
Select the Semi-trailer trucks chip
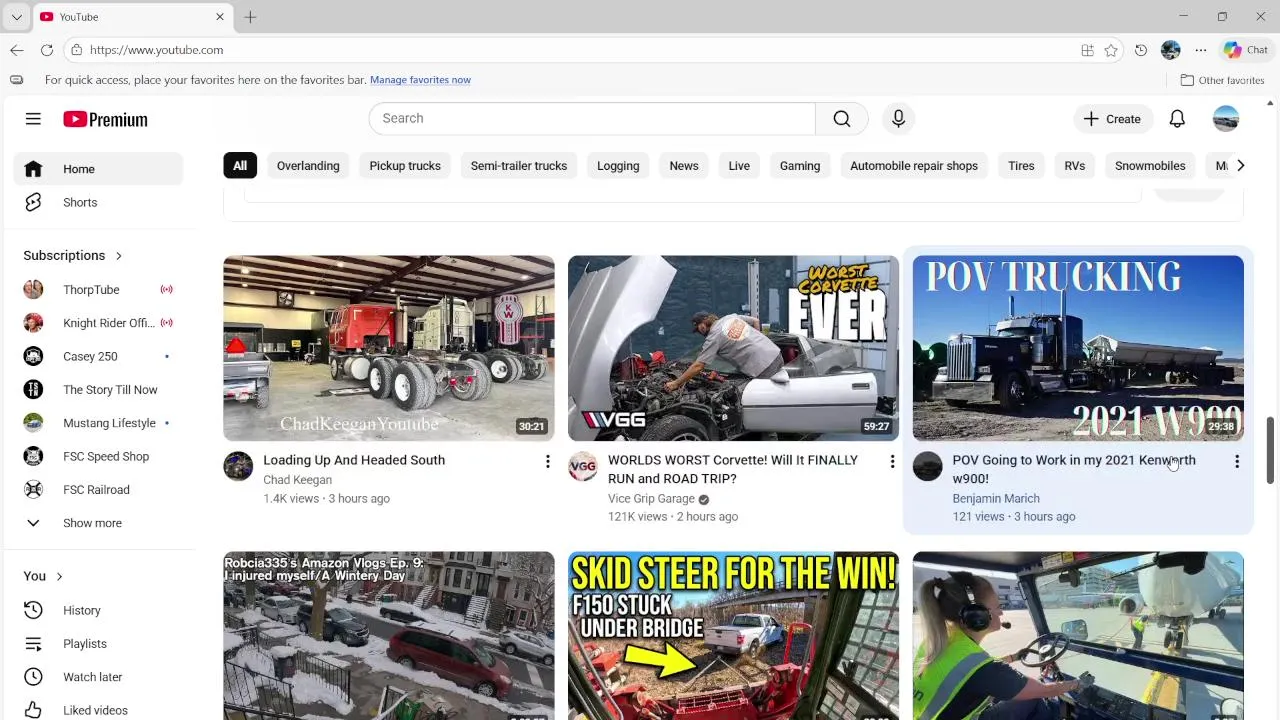coord(519,166)
